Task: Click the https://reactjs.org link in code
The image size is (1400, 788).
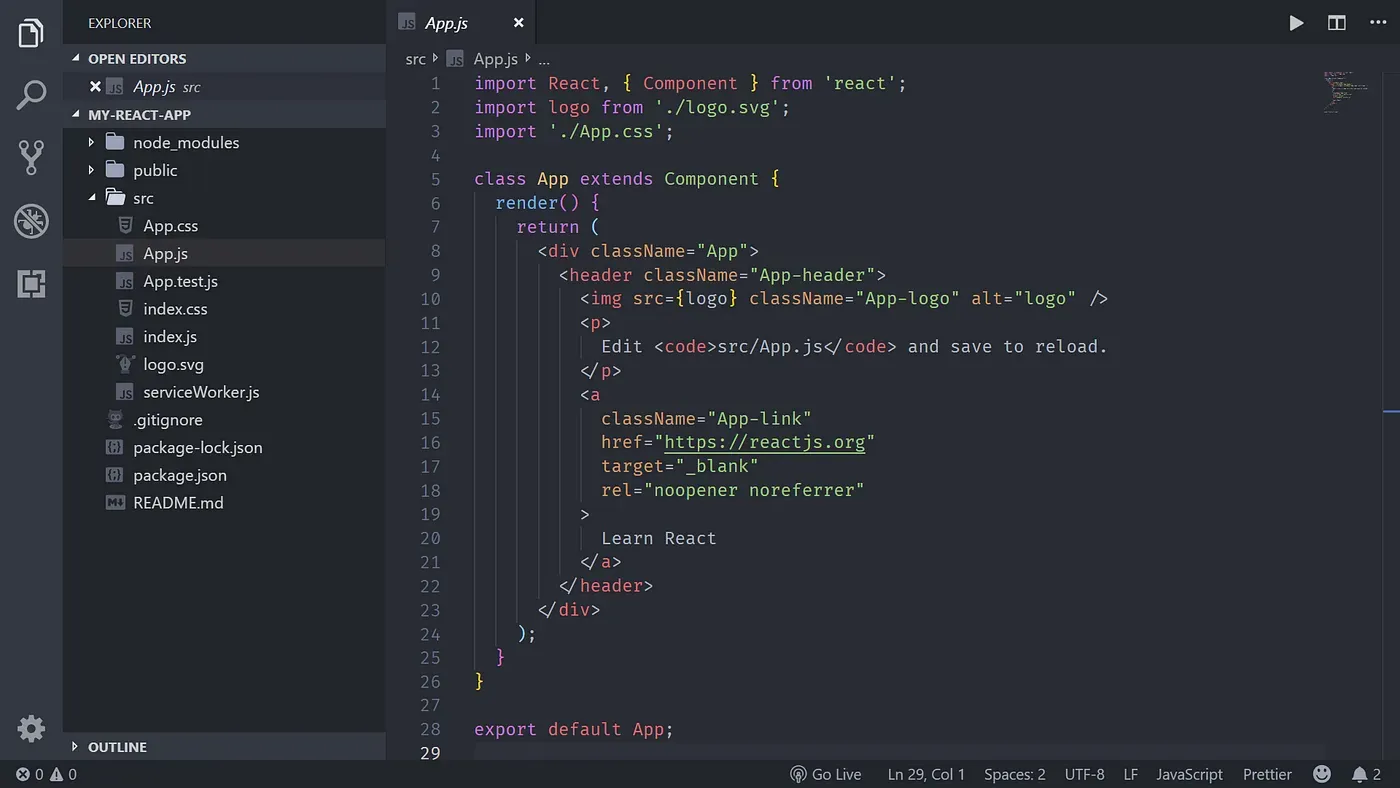Action: (x=765, y=442)
